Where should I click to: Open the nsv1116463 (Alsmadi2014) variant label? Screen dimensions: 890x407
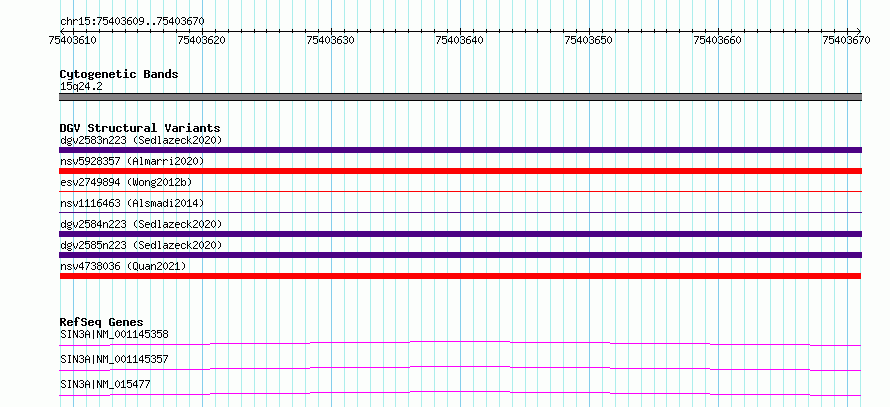(x=132, y=203)
